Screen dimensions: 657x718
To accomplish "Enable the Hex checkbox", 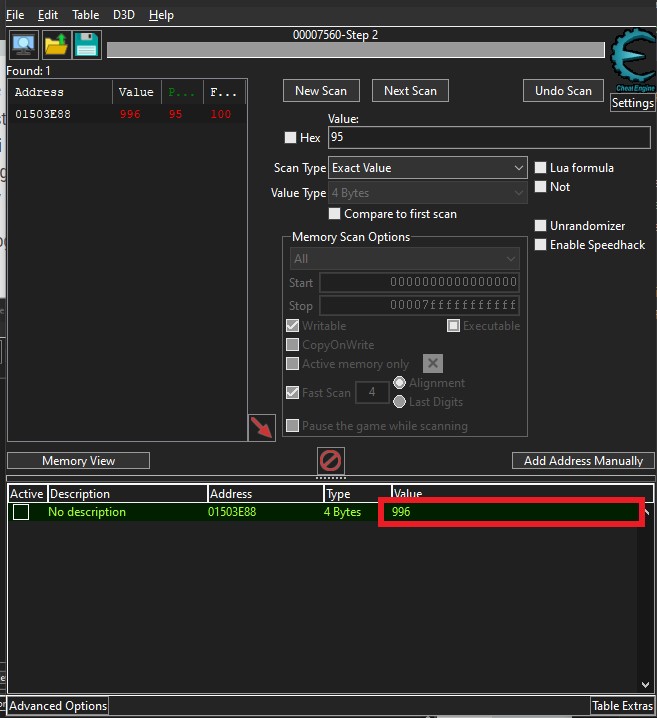I will pyautogui.click(x=291, y=138).
